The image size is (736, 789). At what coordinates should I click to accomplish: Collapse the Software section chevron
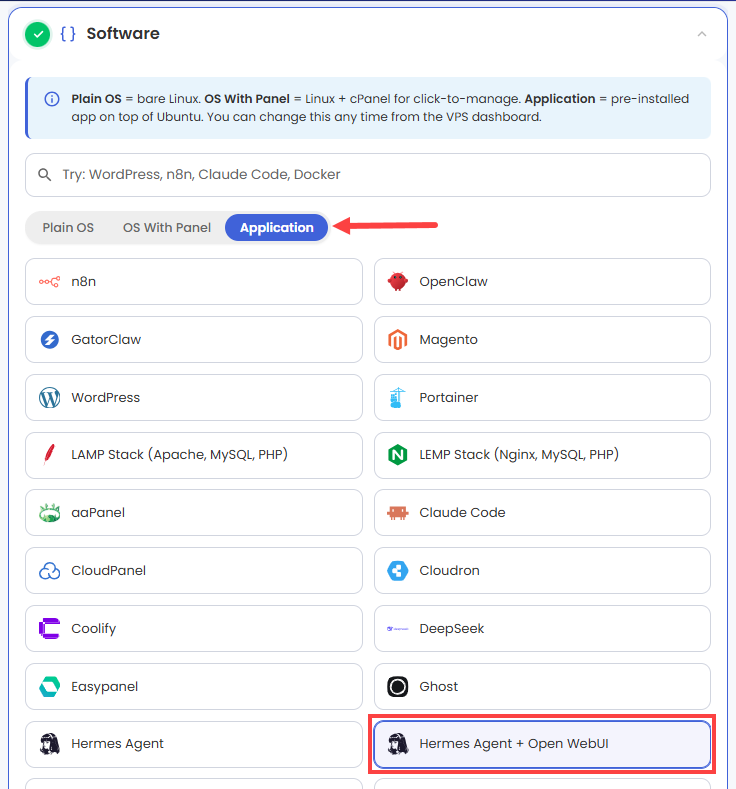(702, 34)
